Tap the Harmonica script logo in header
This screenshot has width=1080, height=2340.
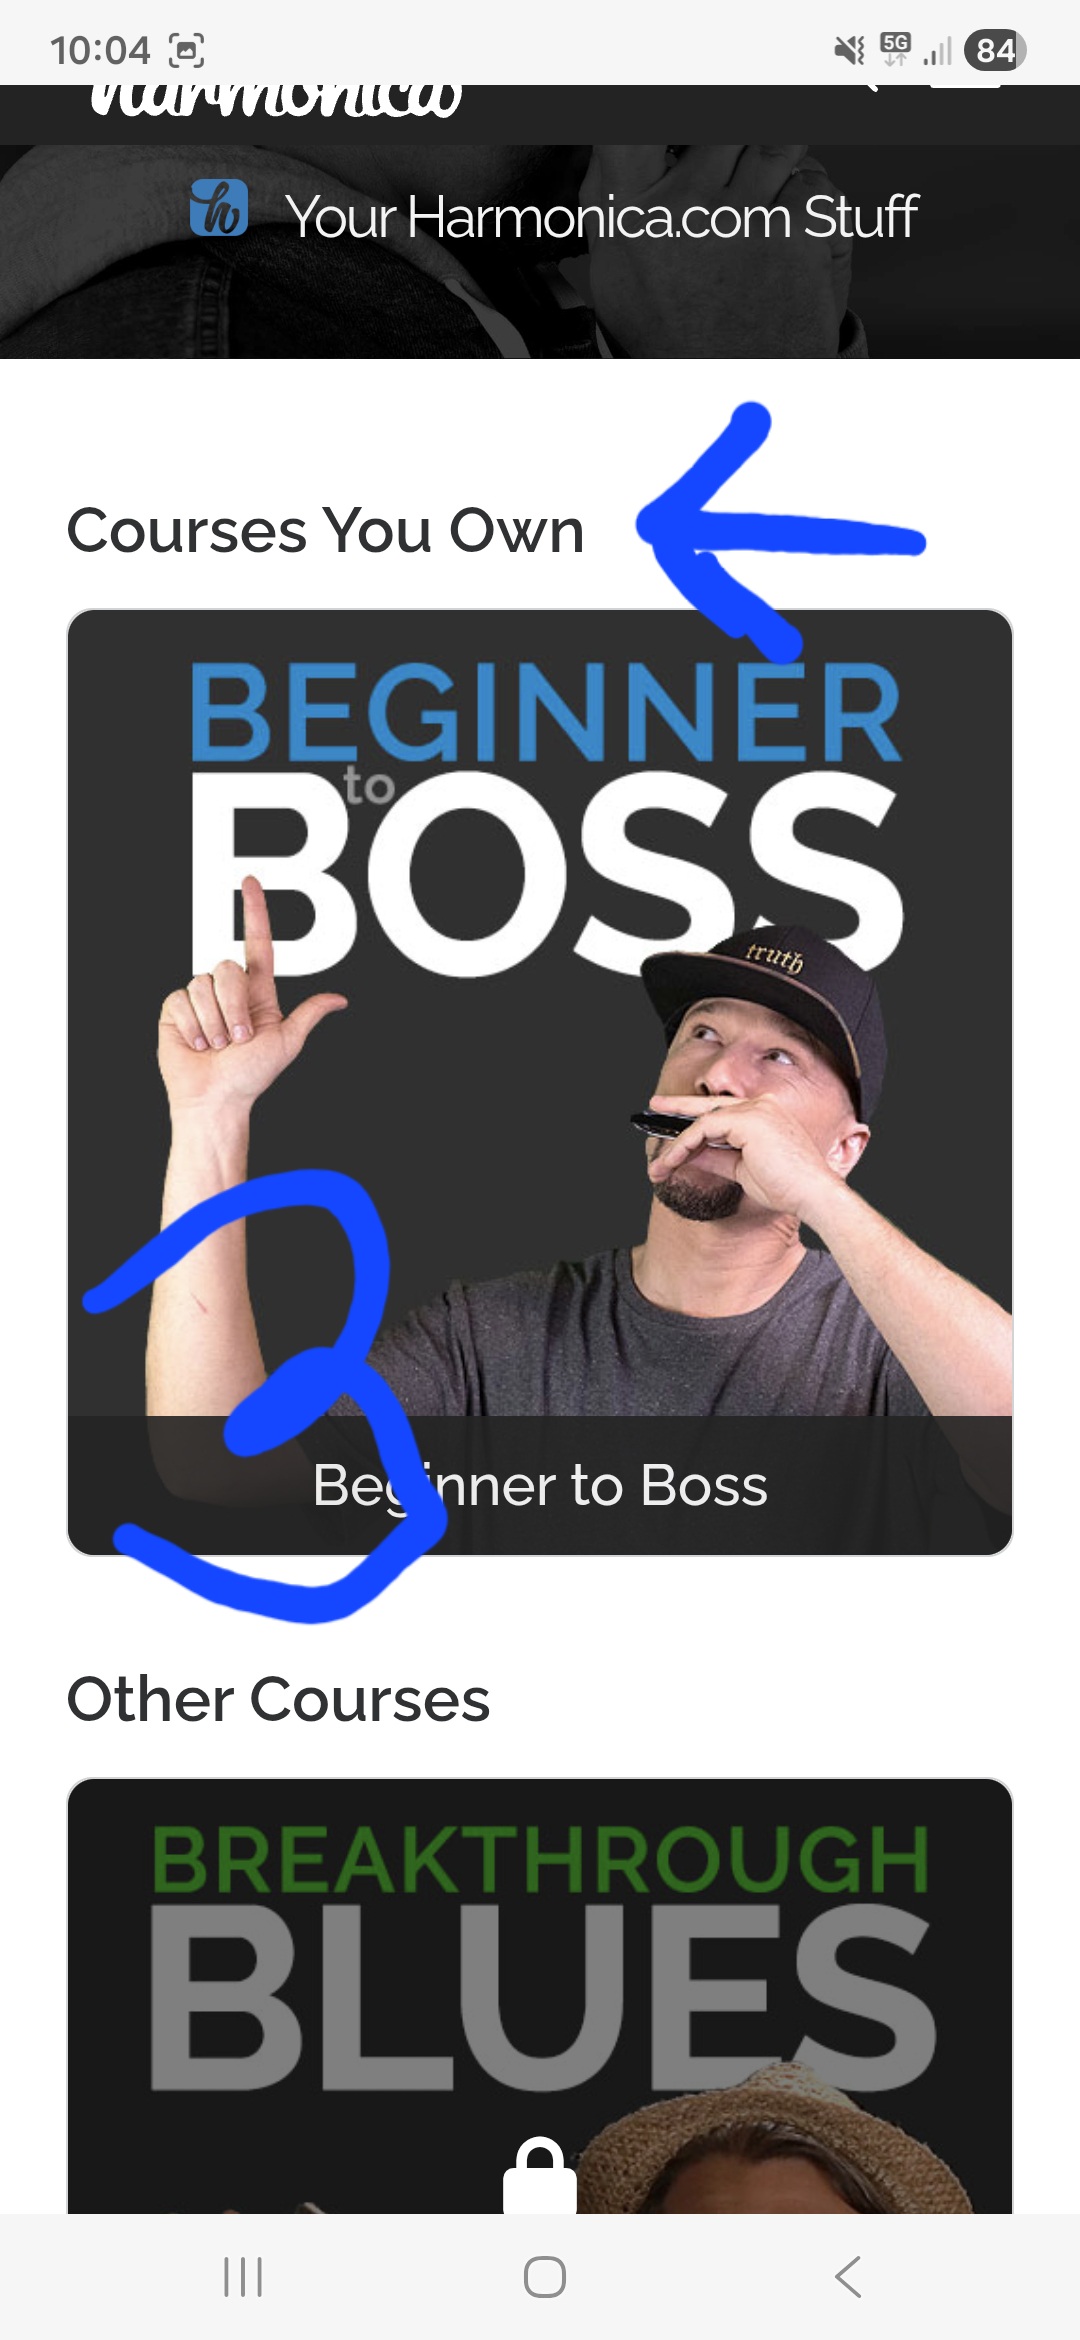276,100
